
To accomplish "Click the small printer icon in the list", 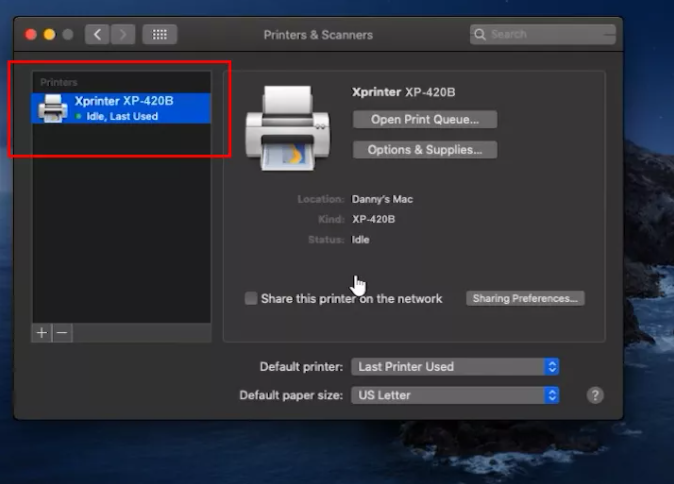I will (x=52, y=108).
